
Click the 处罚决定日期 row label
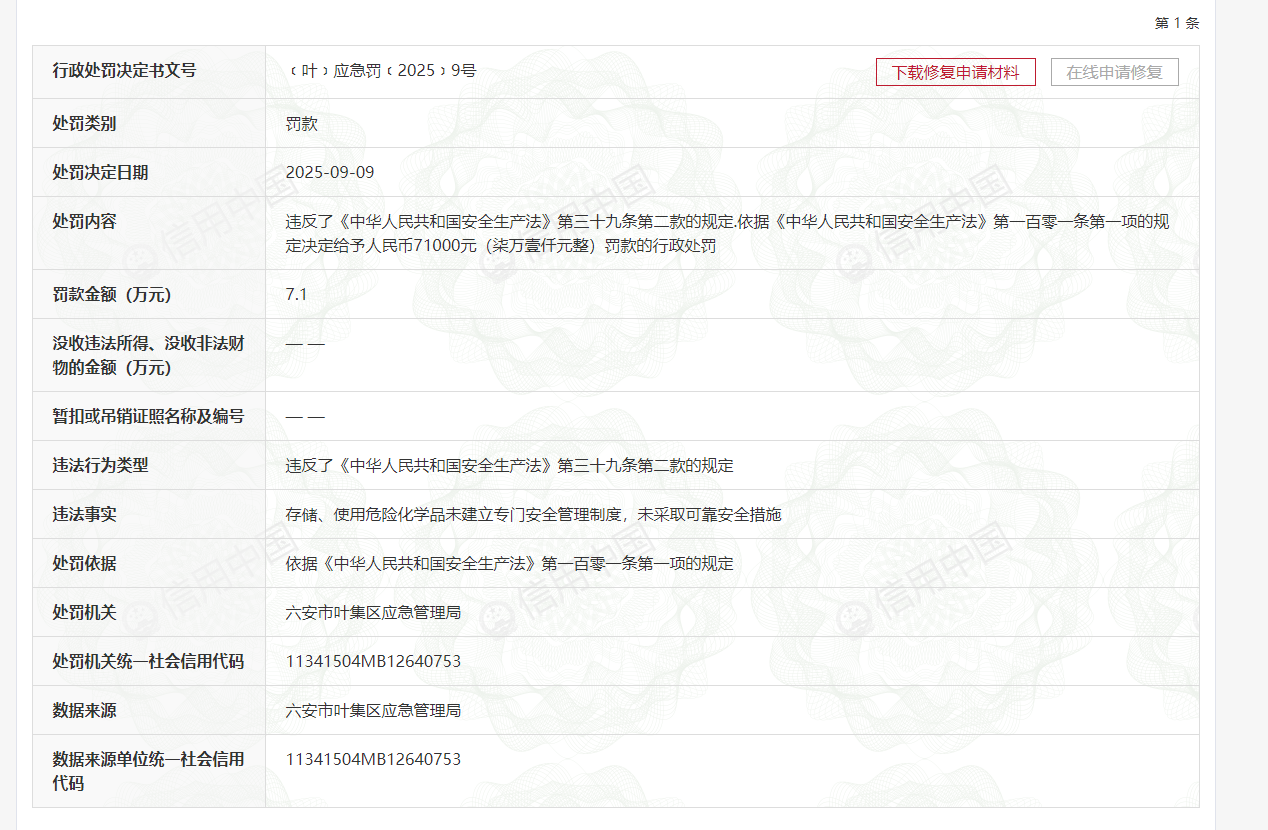point(100,173)
